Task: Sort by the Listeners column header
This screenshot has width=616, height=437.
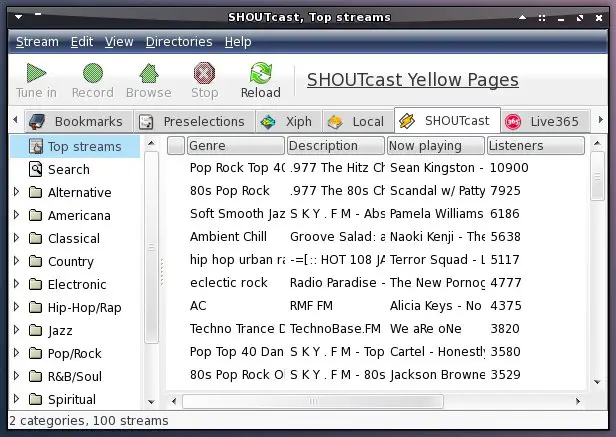Action: (x=536, y=146)
